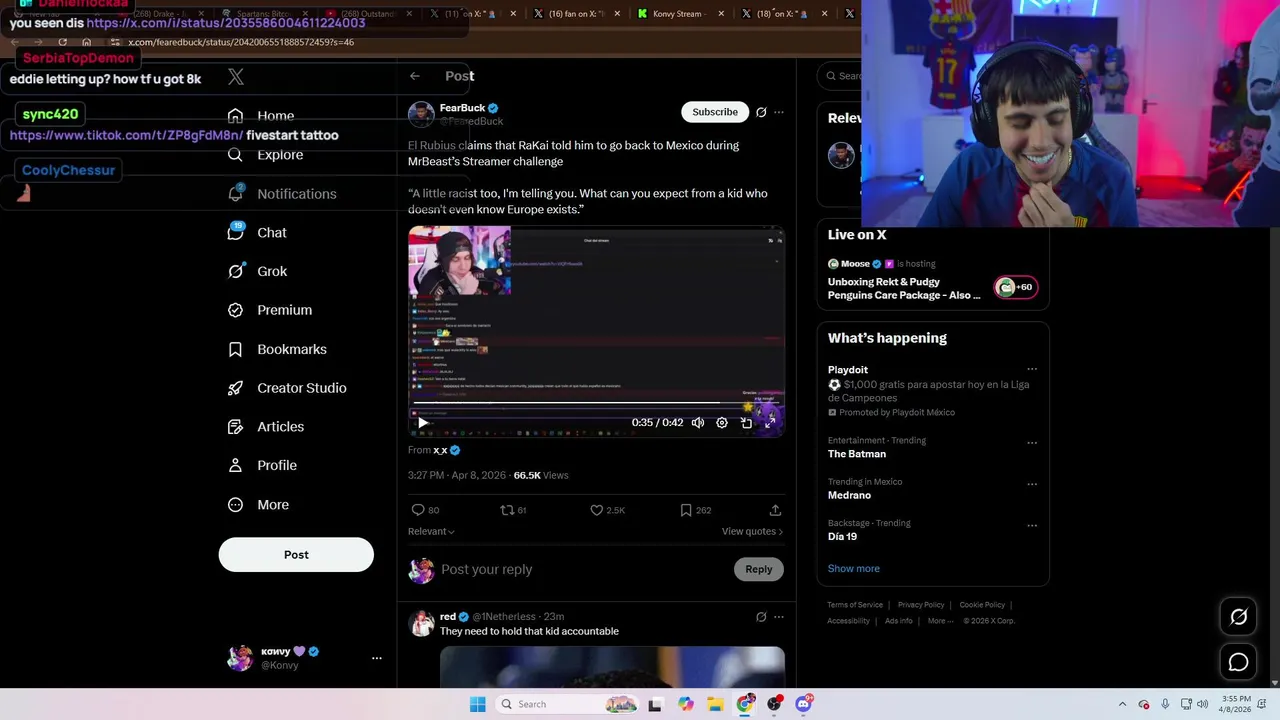Image resolution: width=1280 pixels, height=720 pixels.
Task: Expand the video to fullscreen
Action: pyautogui.click(x=770, y=423)
